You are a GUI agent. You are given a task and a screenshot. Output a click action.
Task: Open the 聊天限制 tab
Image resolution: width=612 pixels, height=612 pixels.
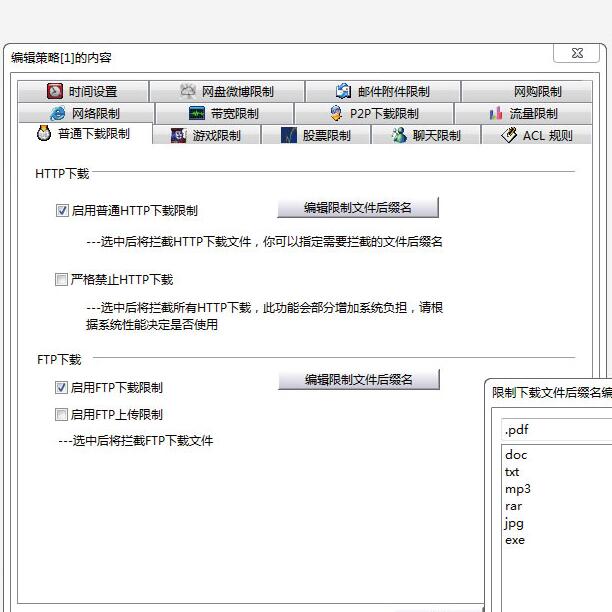(426, 135)
